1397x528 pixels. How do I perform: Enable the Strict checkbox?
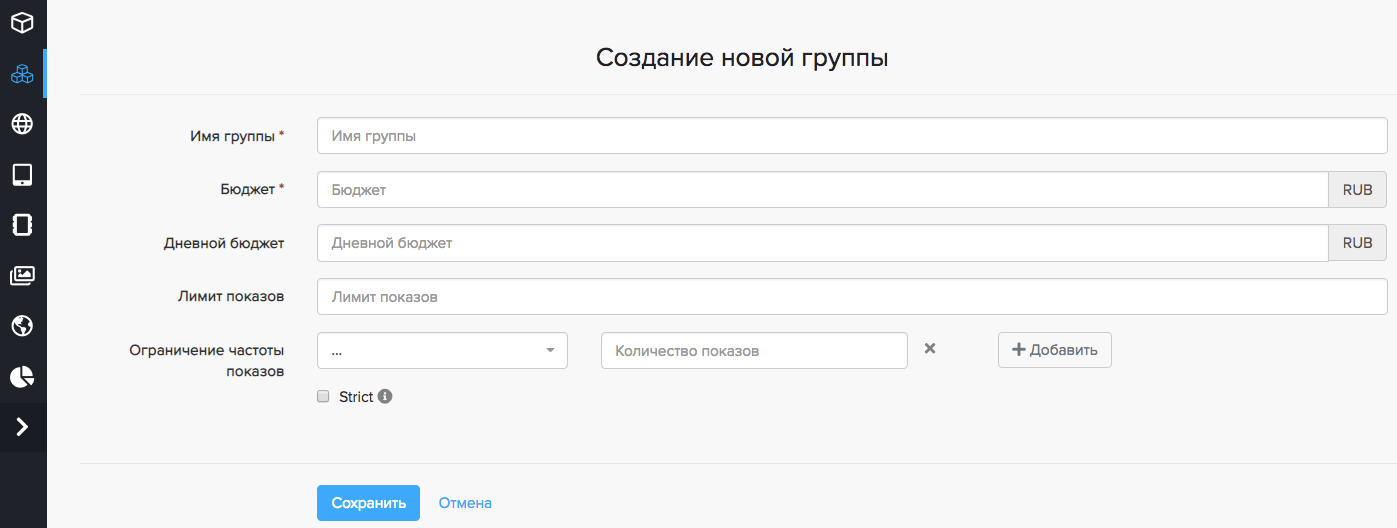323,397
